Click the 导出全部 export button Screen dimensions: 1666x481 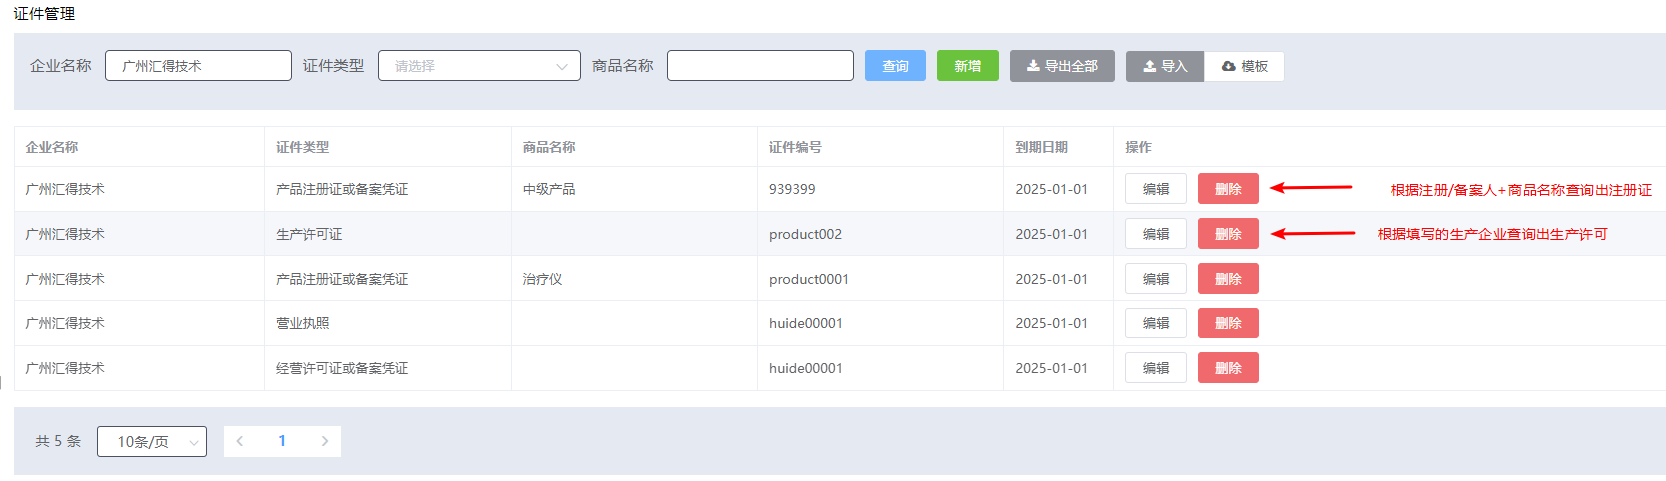1061,66
